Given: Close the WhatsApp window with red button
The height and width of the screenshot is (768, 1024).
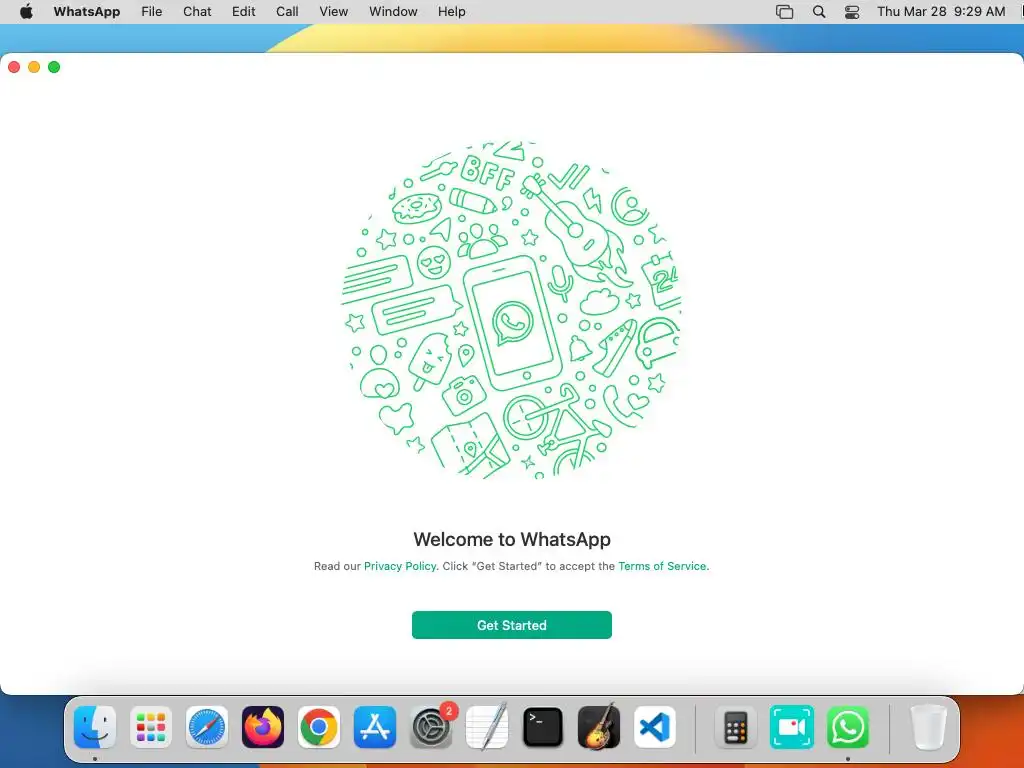Looking at the screenshot, I should pos(14,67).
